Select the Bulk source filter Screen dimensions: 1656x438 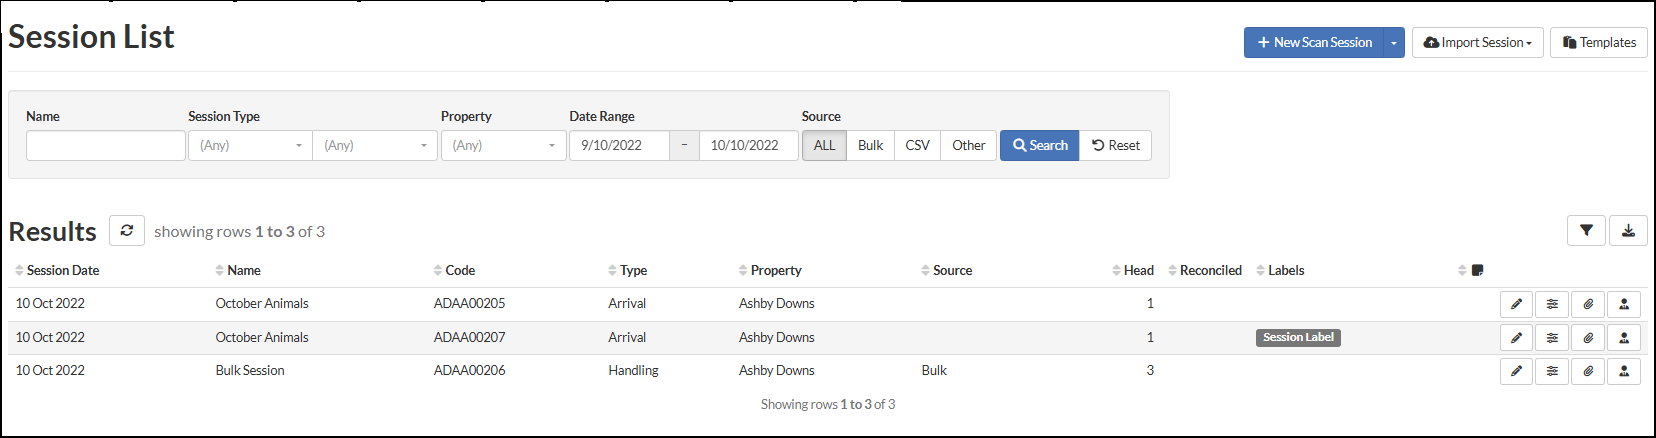tap(870, 145)
